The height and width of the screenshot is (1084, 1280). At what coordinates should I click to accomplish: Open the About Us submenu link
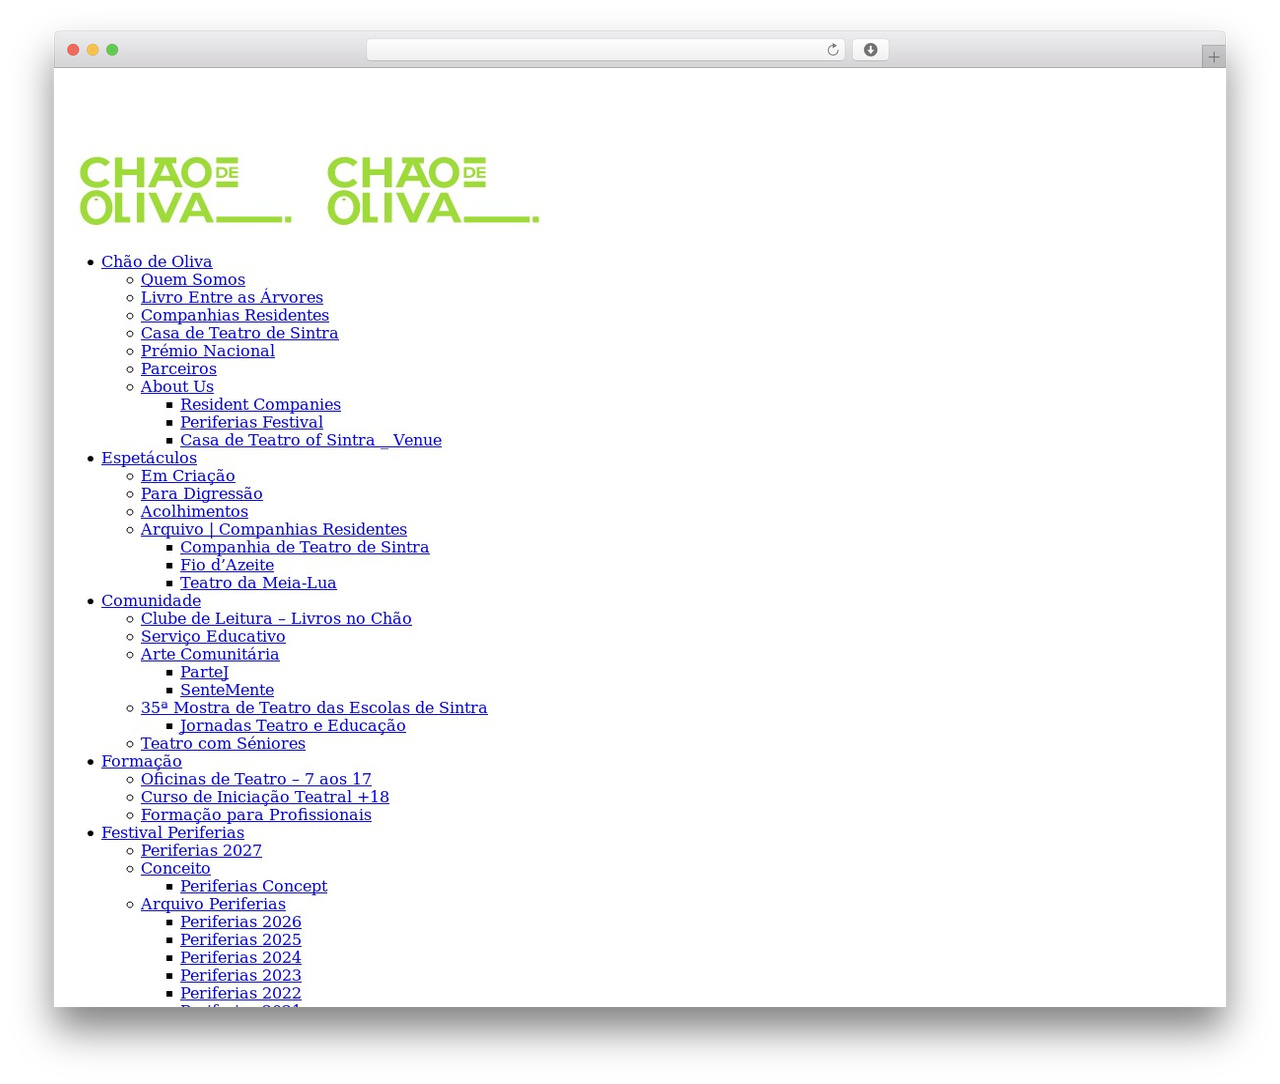pos(177,387)
